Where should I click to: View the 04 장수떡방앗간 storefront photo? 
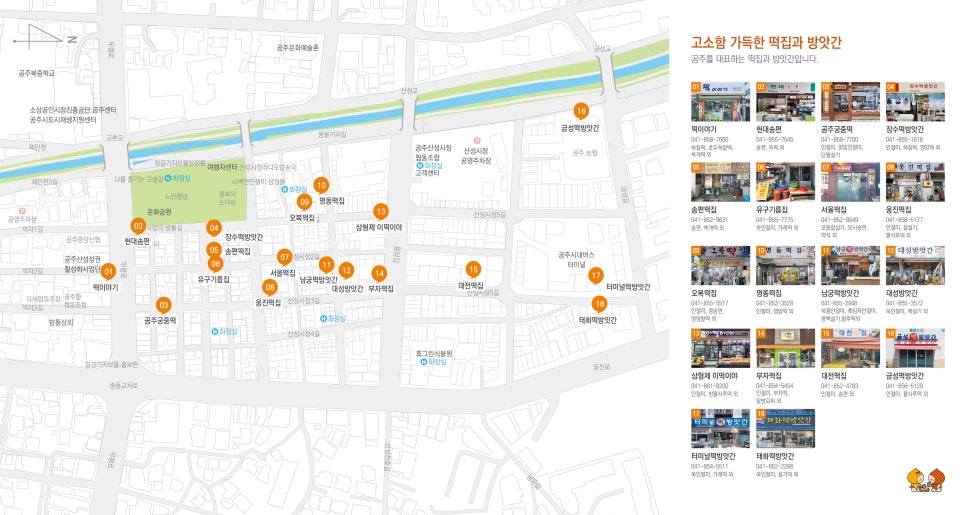pos(915,102)
